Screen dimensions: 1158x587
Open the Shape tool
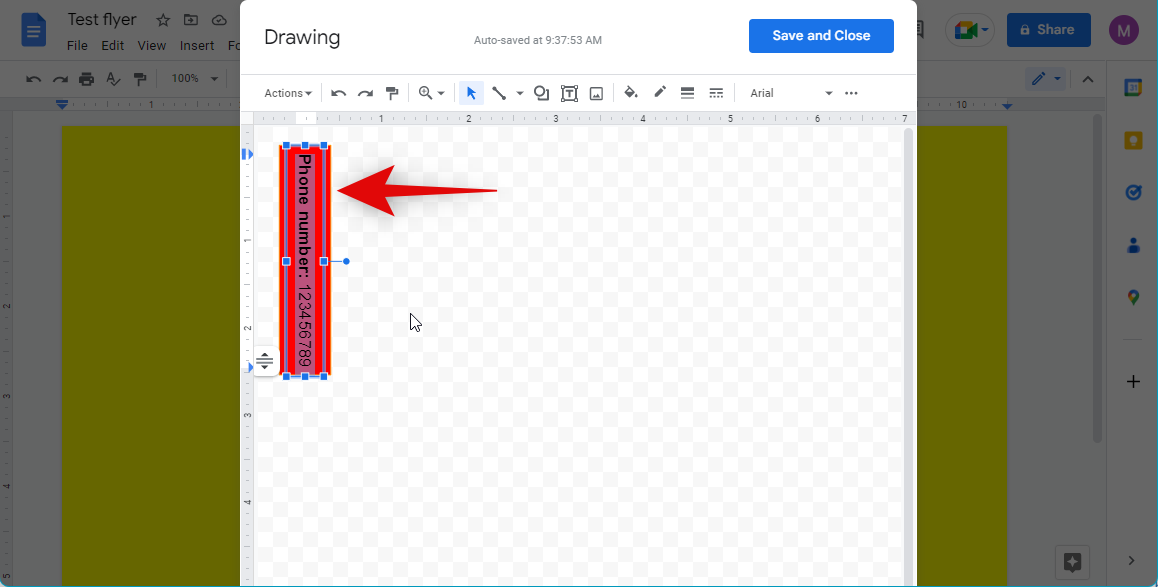[x=541, y=93]
